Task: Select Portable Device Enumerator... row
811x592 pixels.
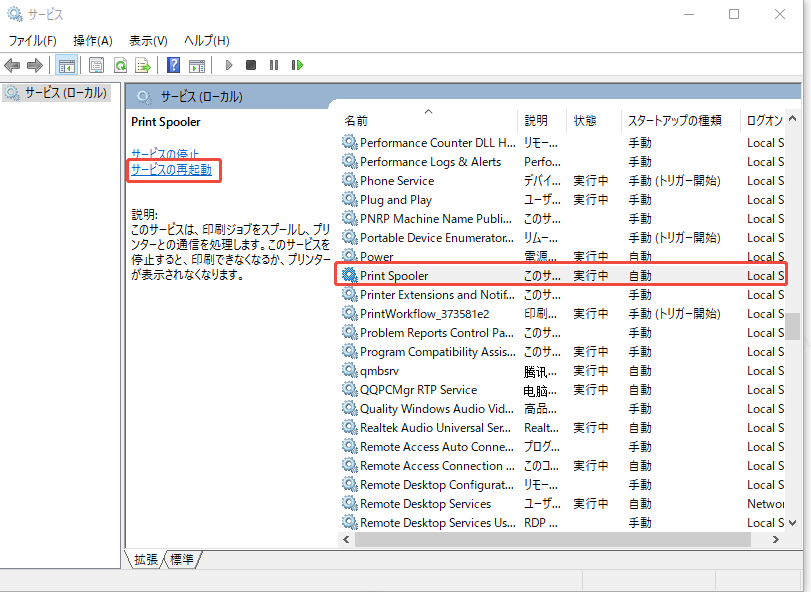Action: tap(563, 238)
